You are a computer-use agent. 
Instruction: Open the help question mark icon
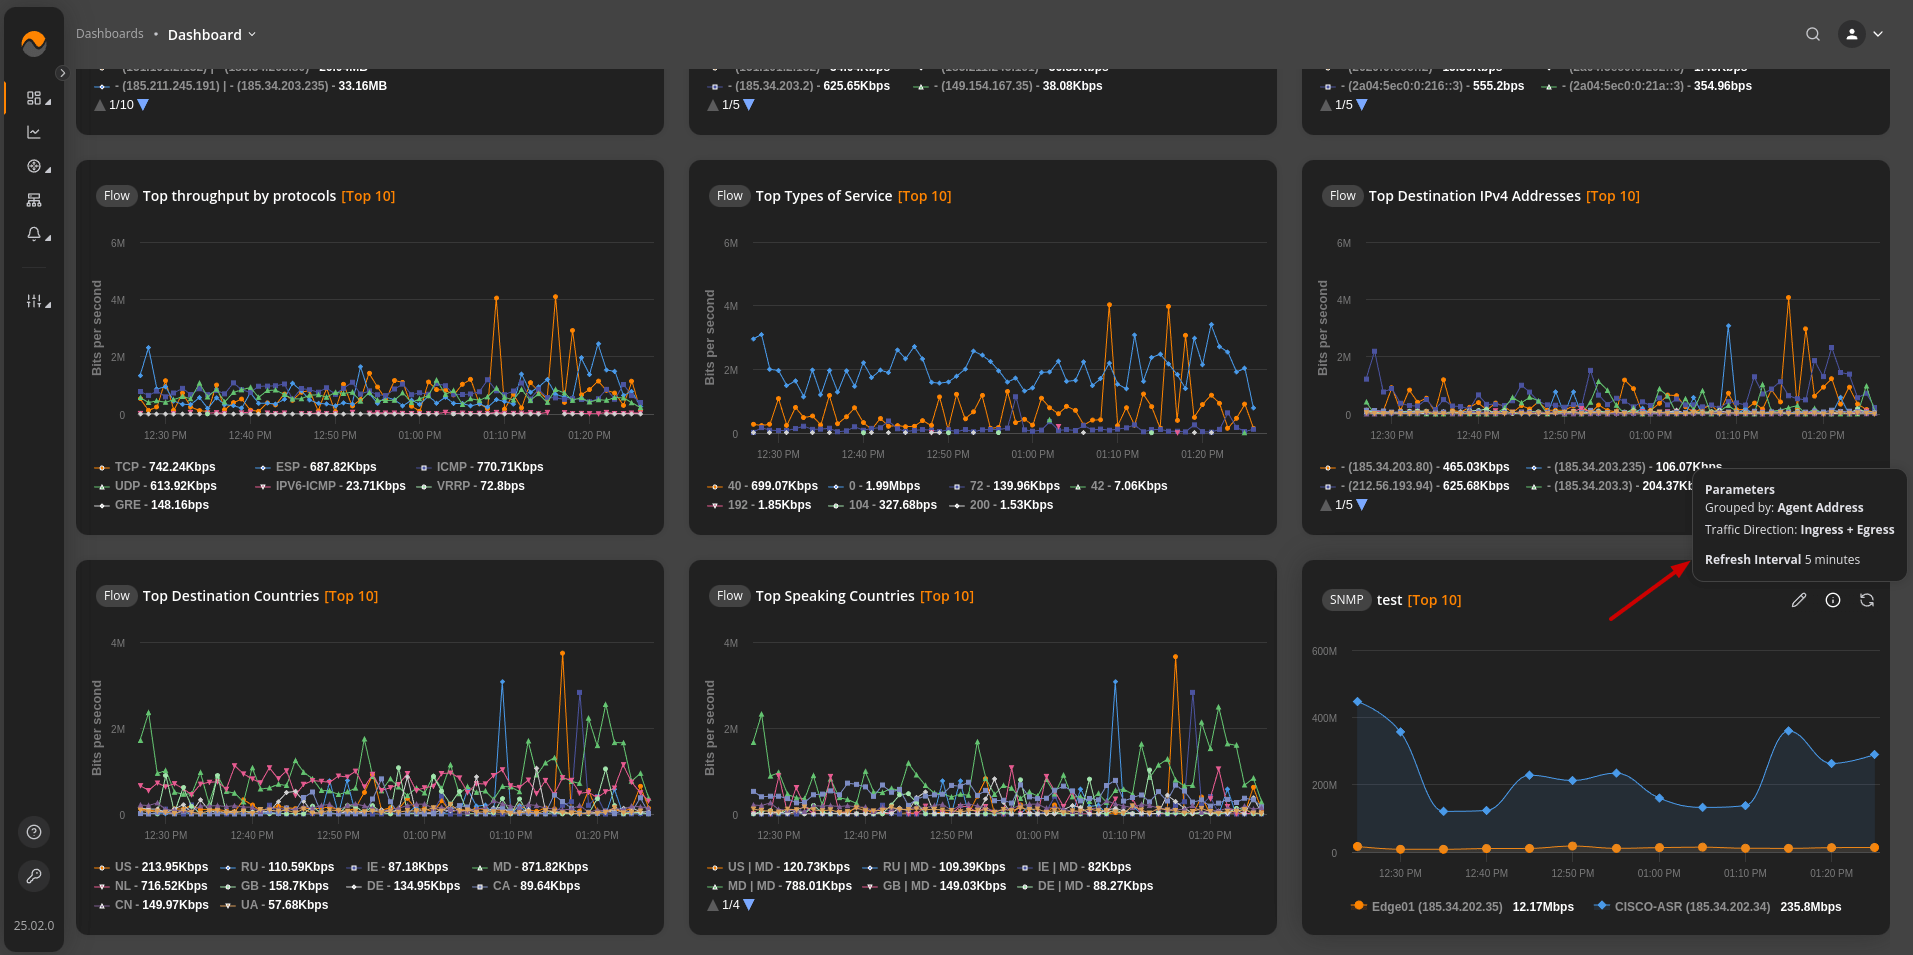(34, 832)
